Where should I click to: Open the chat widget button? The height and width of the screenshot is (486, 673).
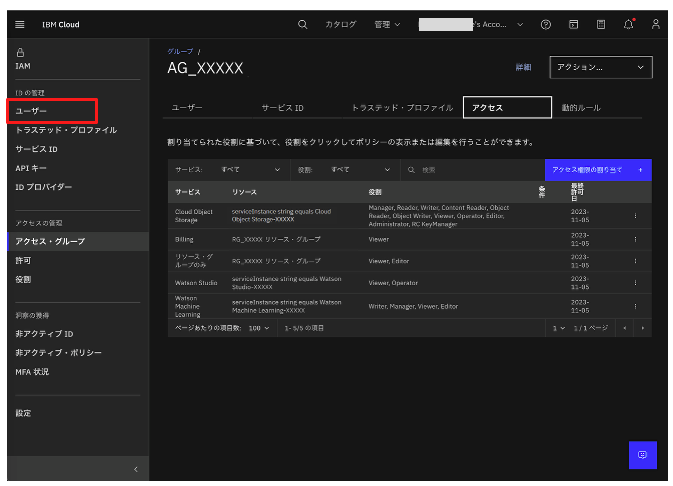tap(642, 454)
